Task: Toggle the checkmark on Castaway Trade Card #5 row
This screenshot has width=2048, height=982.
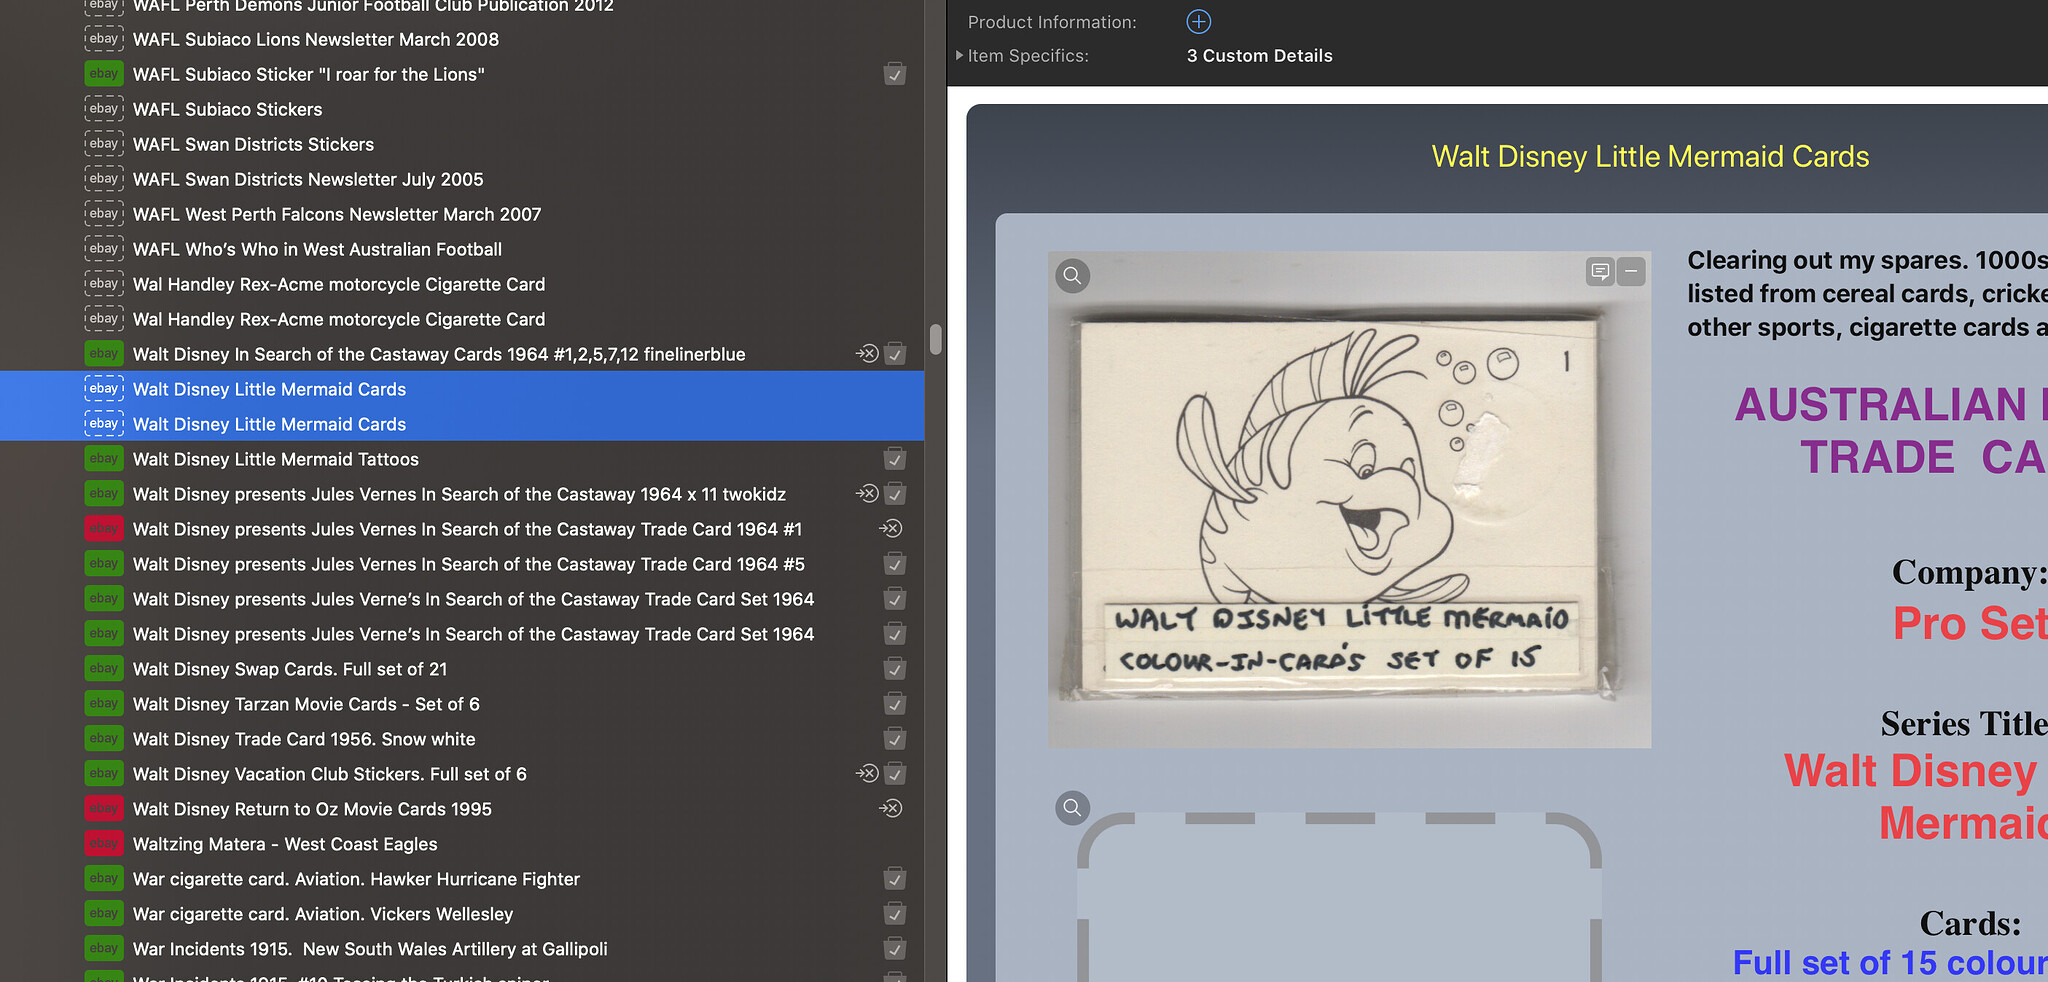Action: coord(895,564)
